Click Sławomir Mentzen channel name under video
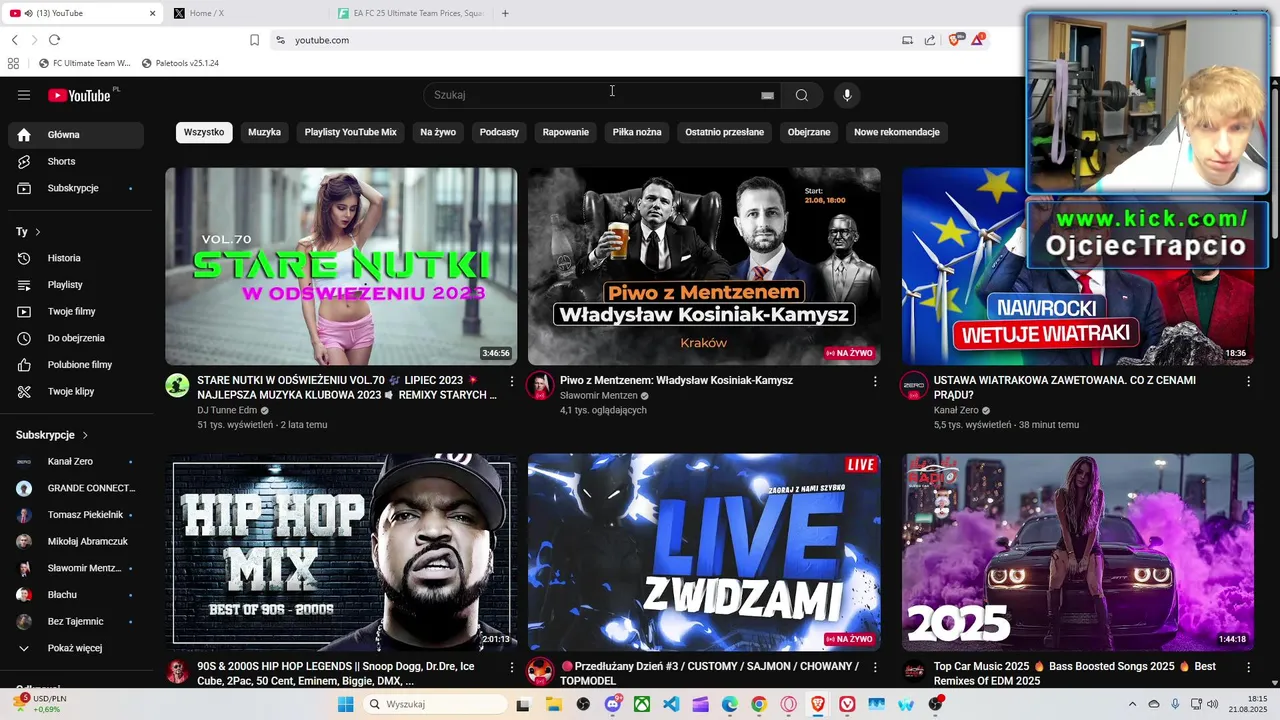Viewport: 1280px width, 720px height. pos(598,396)
